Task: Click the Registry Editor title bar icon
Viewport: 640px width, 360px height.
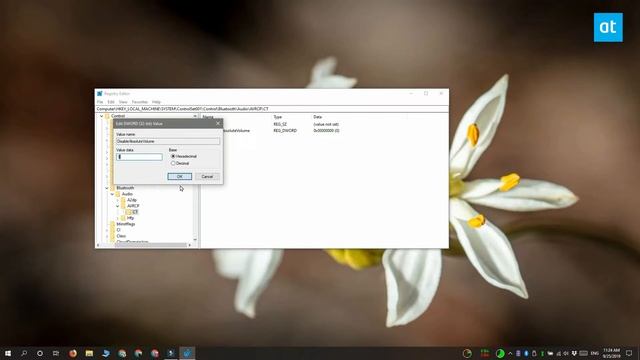Action: (x=100, y=93)
